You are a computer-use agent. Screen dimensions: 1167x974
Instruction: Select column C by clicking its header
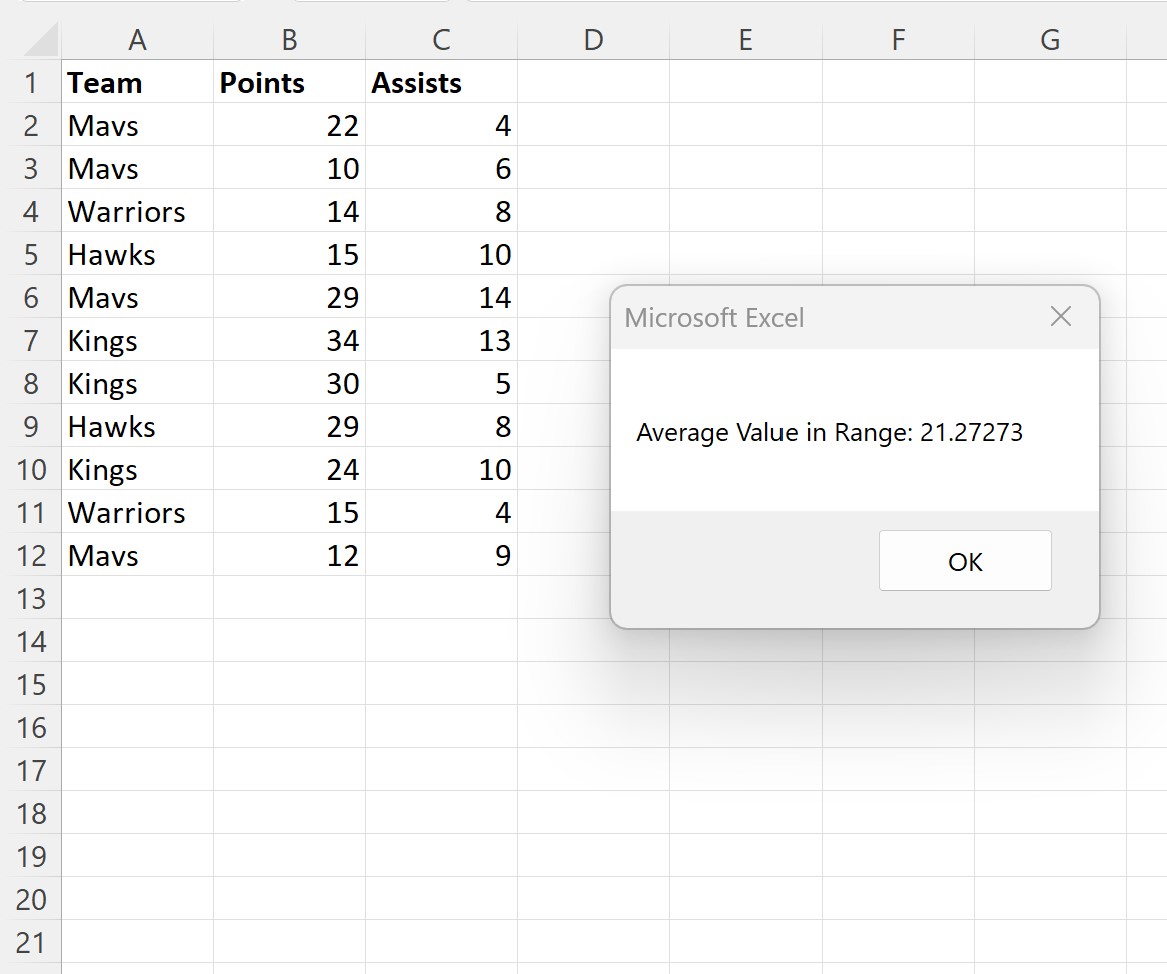coord(441,40)
